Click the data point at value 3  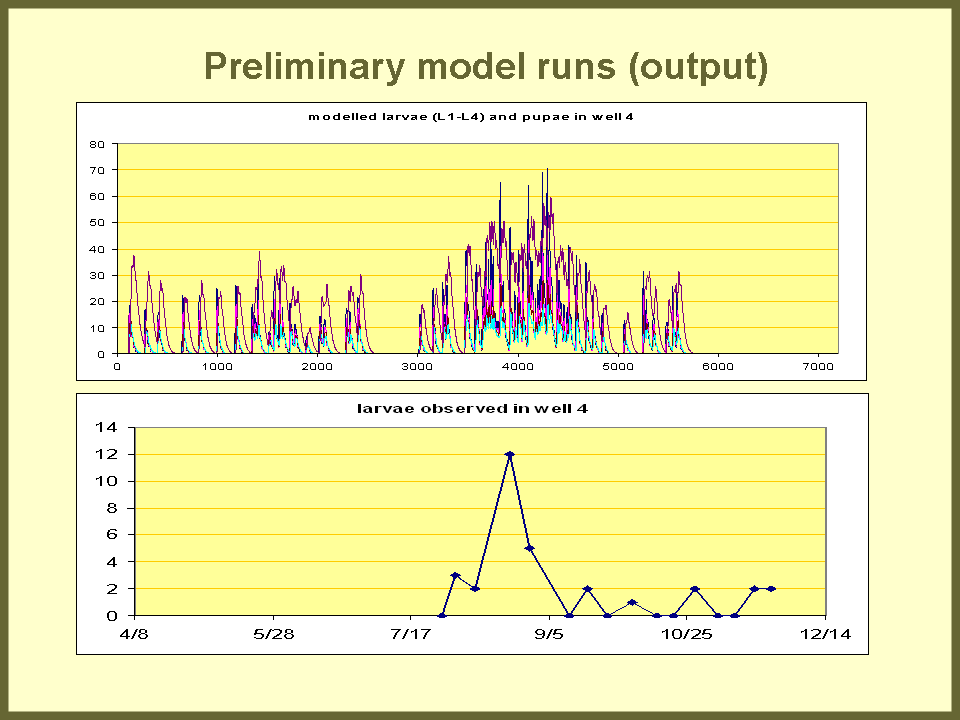(455, 576)
